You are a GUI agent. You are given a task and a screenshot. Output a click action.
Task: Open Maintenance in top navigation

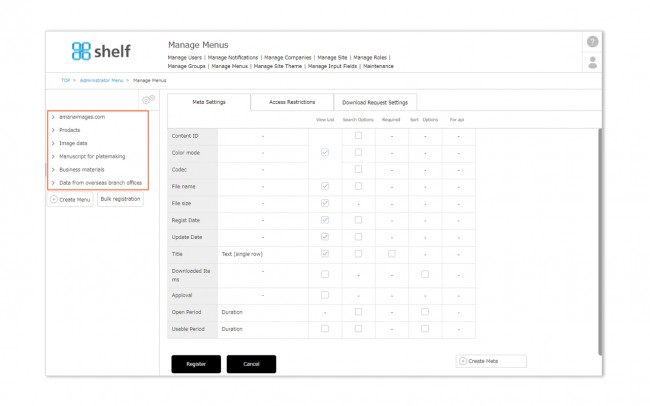pos(378,66)
